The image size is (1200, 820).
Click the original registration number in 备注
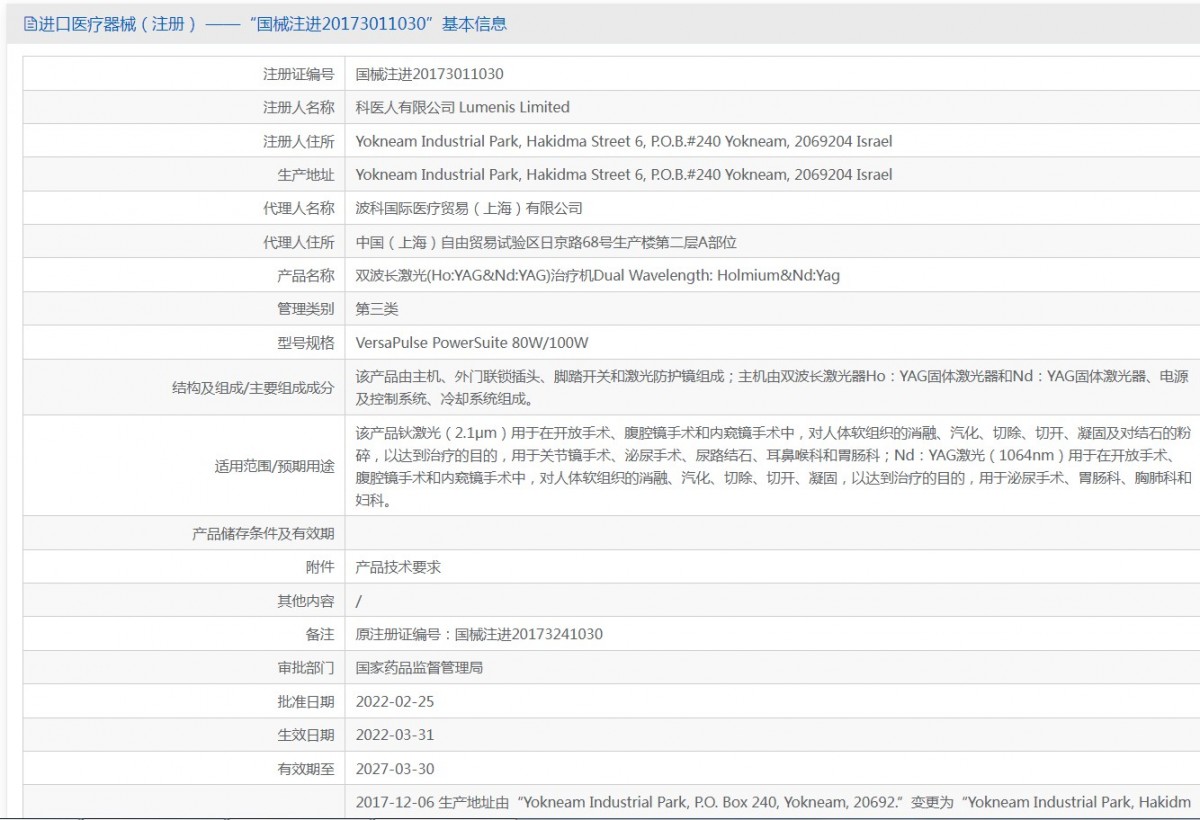(x=479, y=634)
